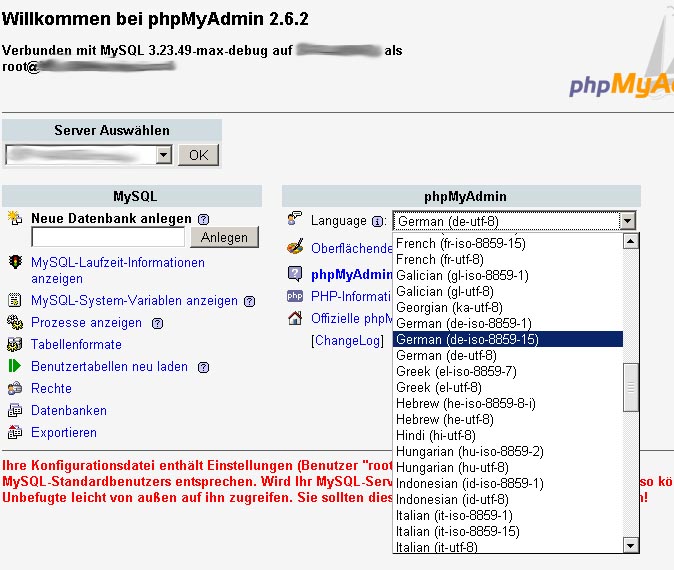Image resolution: width=674 pixels, height=570 pixels.
Task: Select German (de-utf-8) in the list
Action: click(508, 355)
